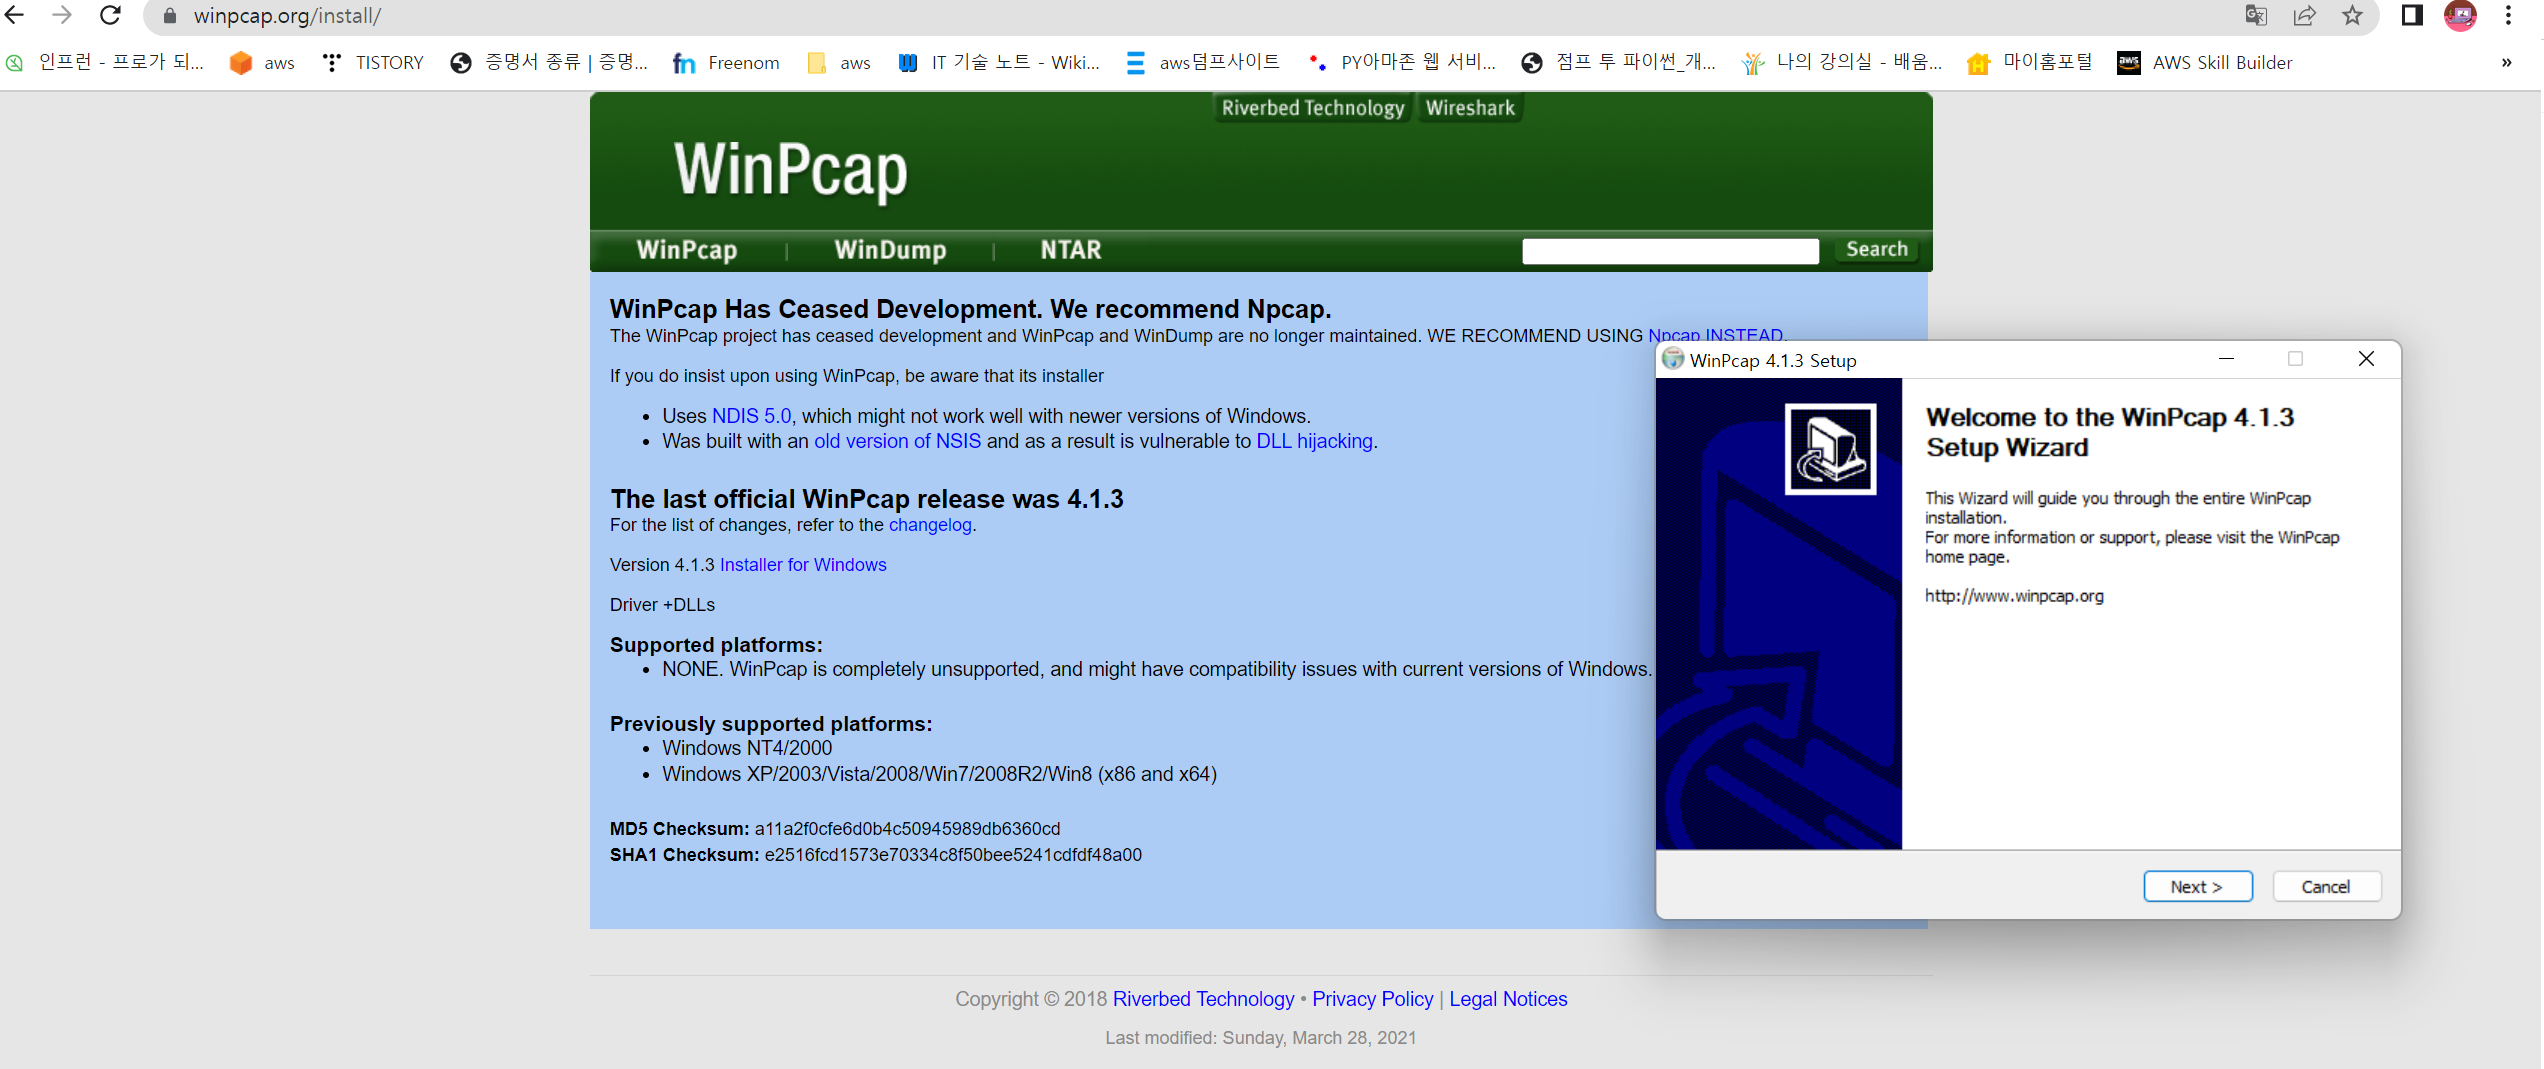This screenshot has width=2544, height=1069.
Task: Open the Privacy Policy footer link
Action: pyautogui.click(x=1372, y=999)
